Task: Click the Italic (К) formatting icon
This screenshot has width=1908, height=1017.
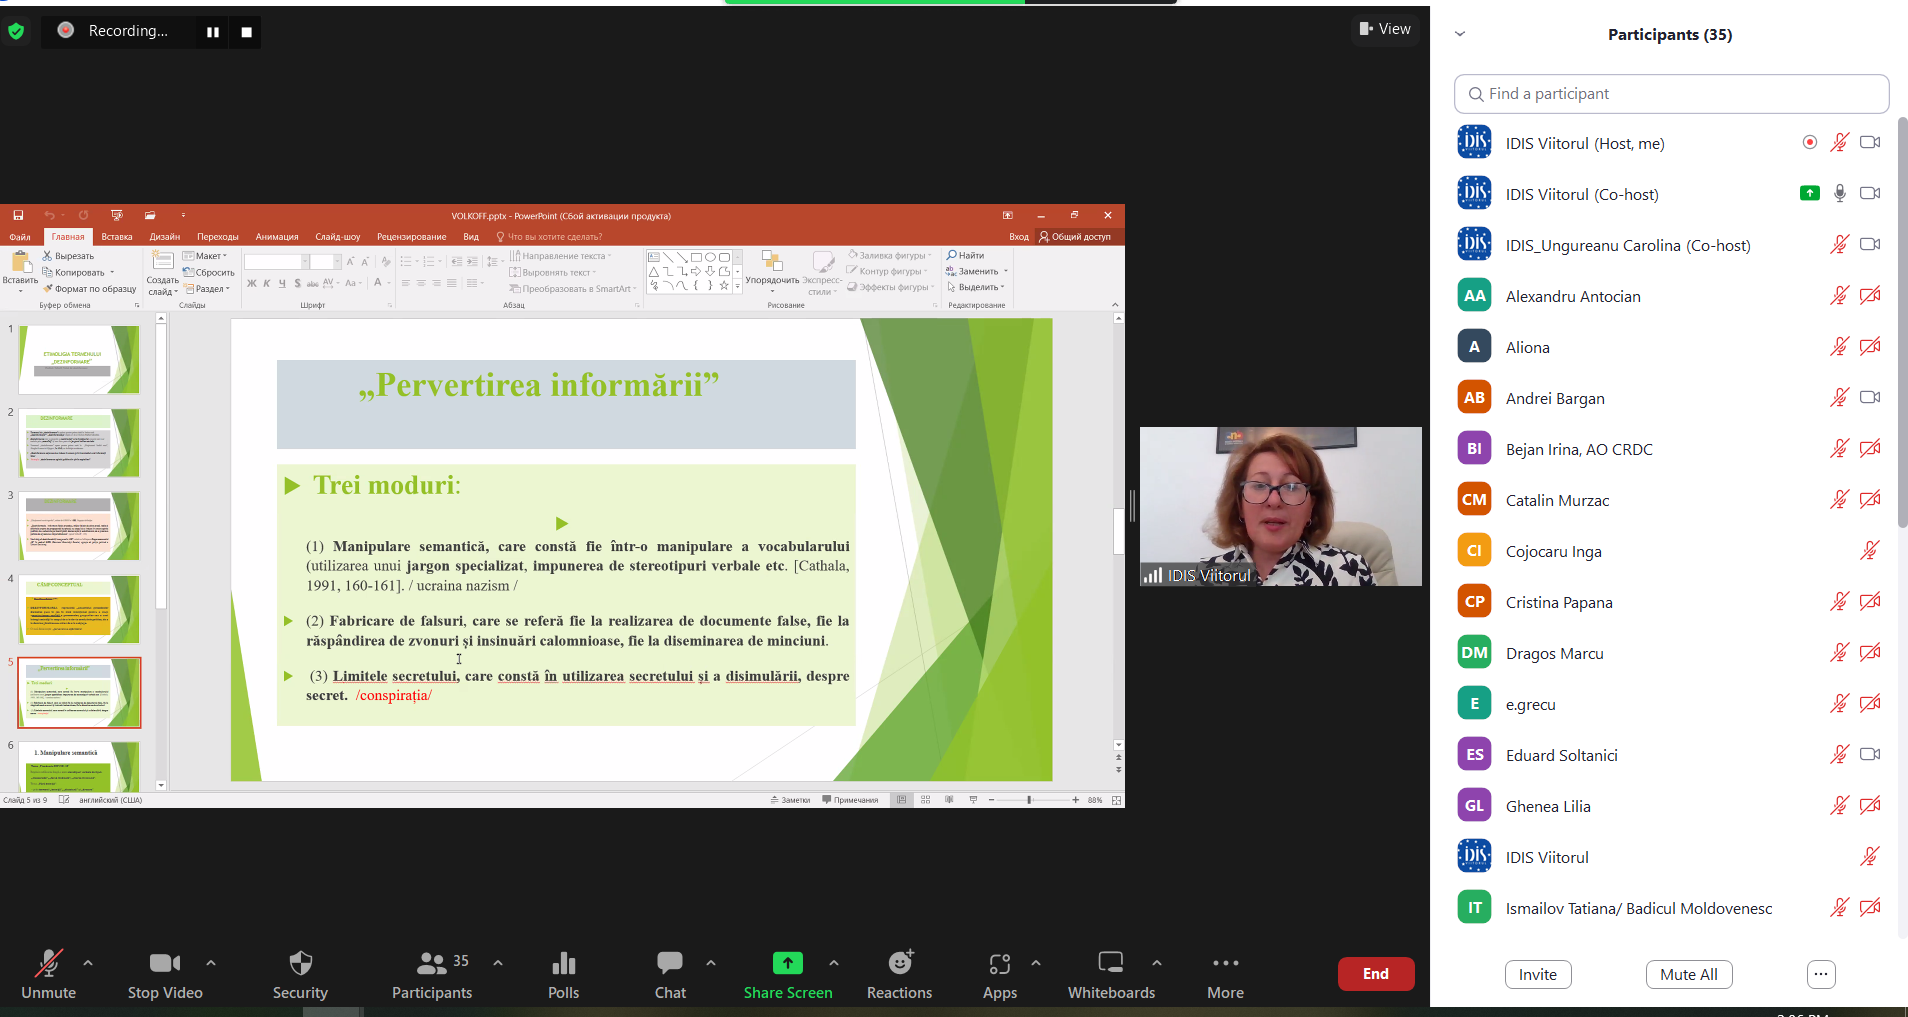Action: 267,283
